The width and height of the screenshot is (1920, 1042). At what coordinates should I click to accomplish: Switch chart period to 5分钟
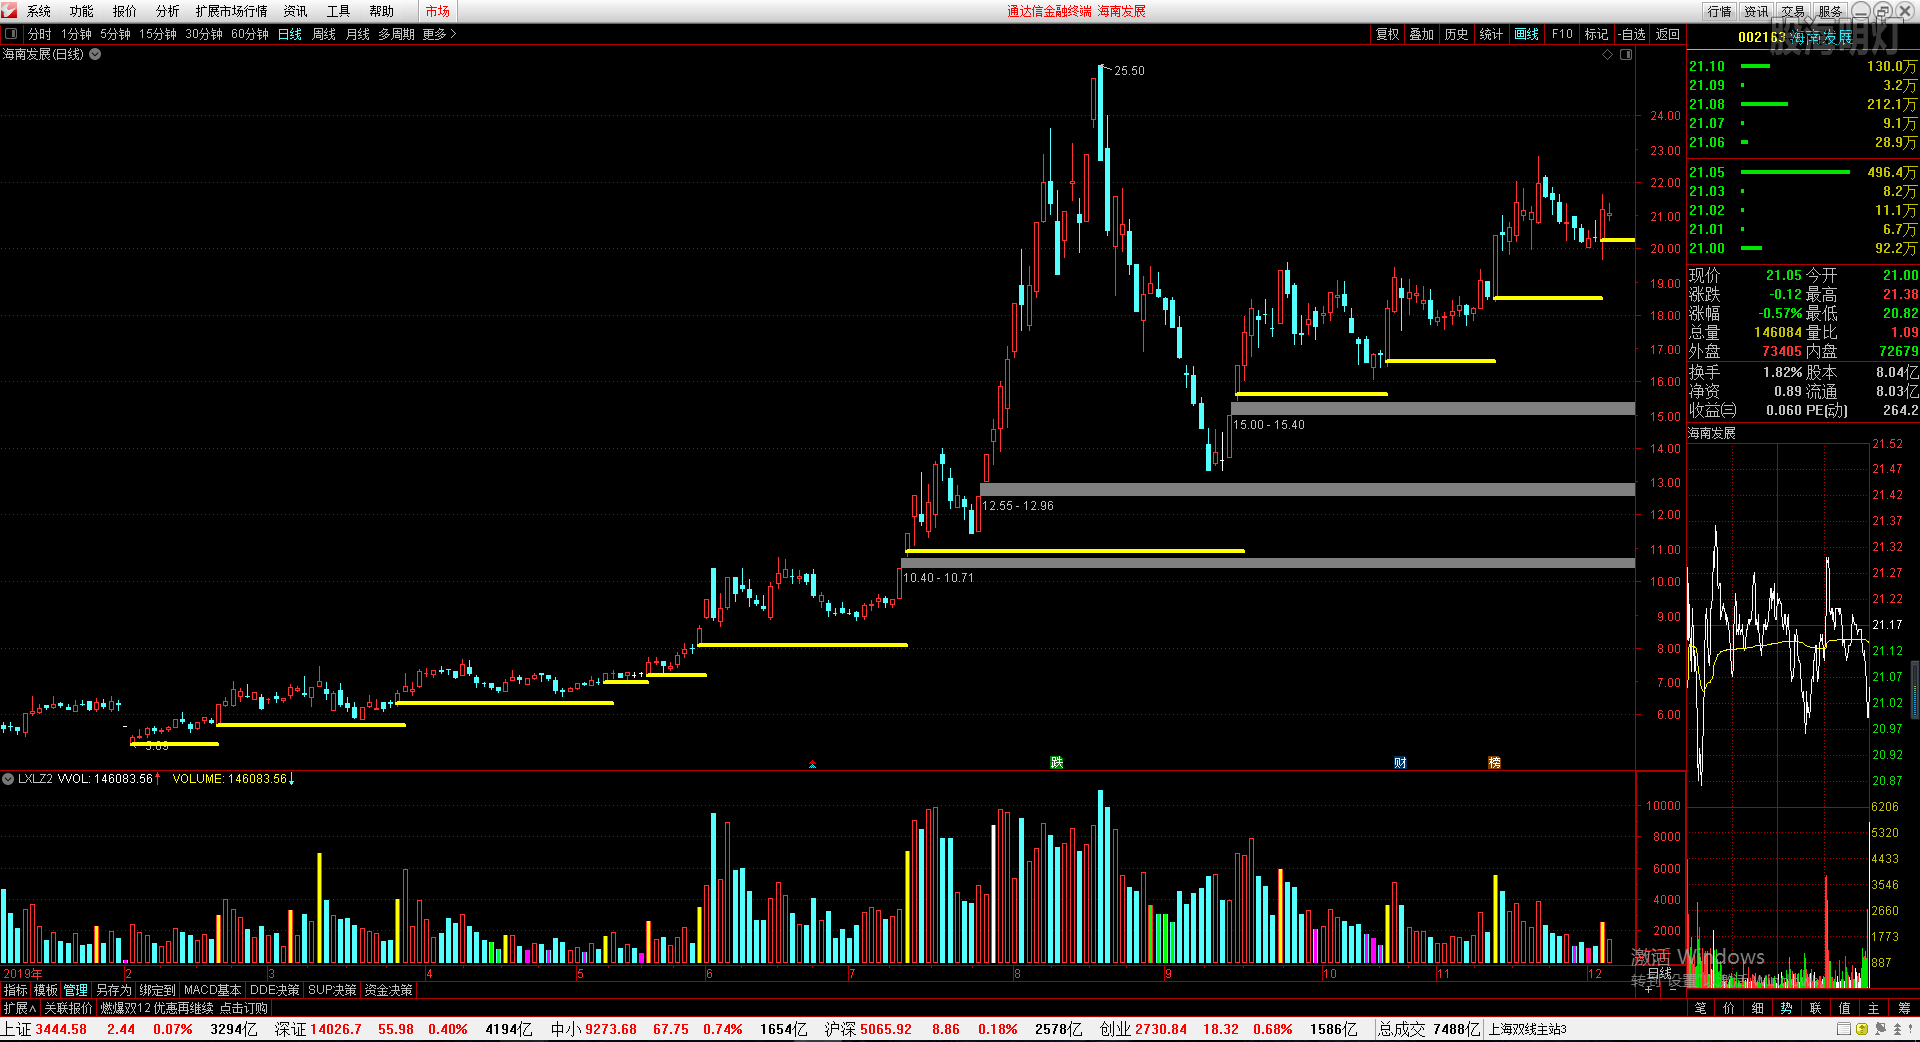115,34
